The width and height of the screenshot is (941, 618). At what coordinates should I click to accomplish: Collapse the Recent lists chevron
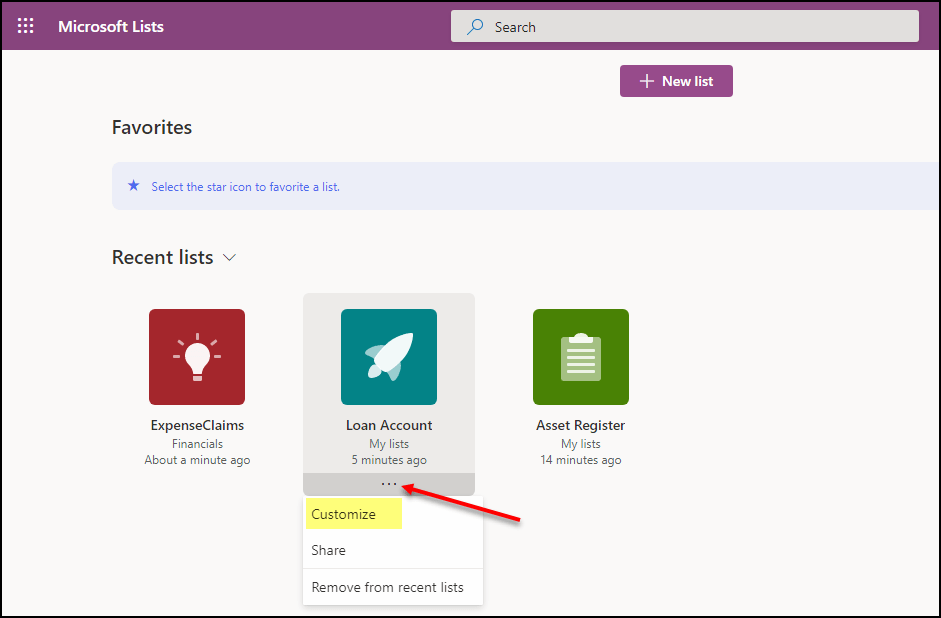229,258
